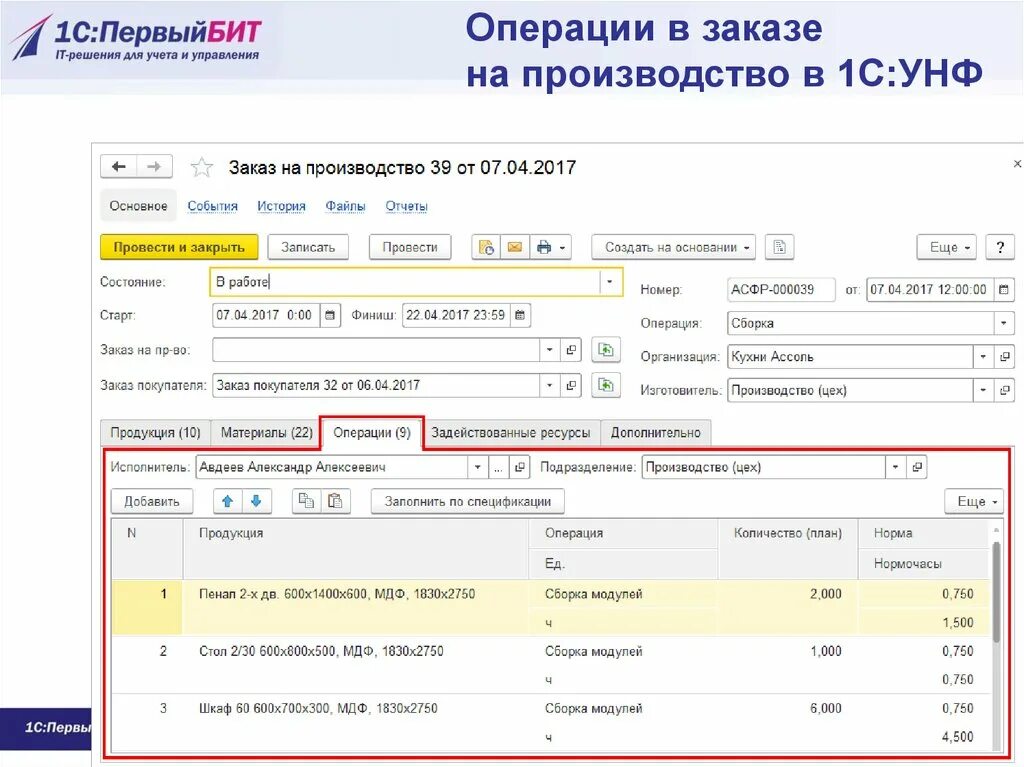
Task: Click the document movements report icon
Action: [487, 248]
